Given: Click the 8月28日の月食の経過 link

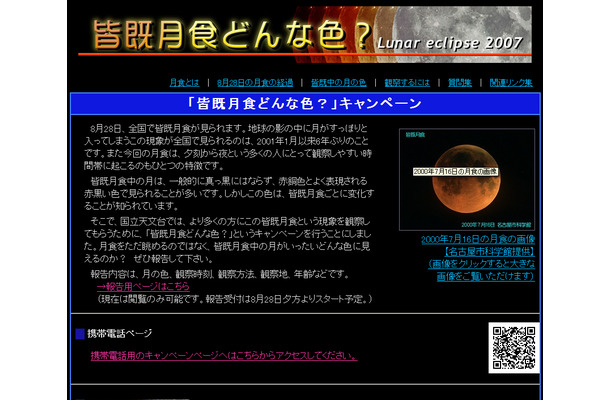Looking at the screenshot, I should (x=253, y=82).
